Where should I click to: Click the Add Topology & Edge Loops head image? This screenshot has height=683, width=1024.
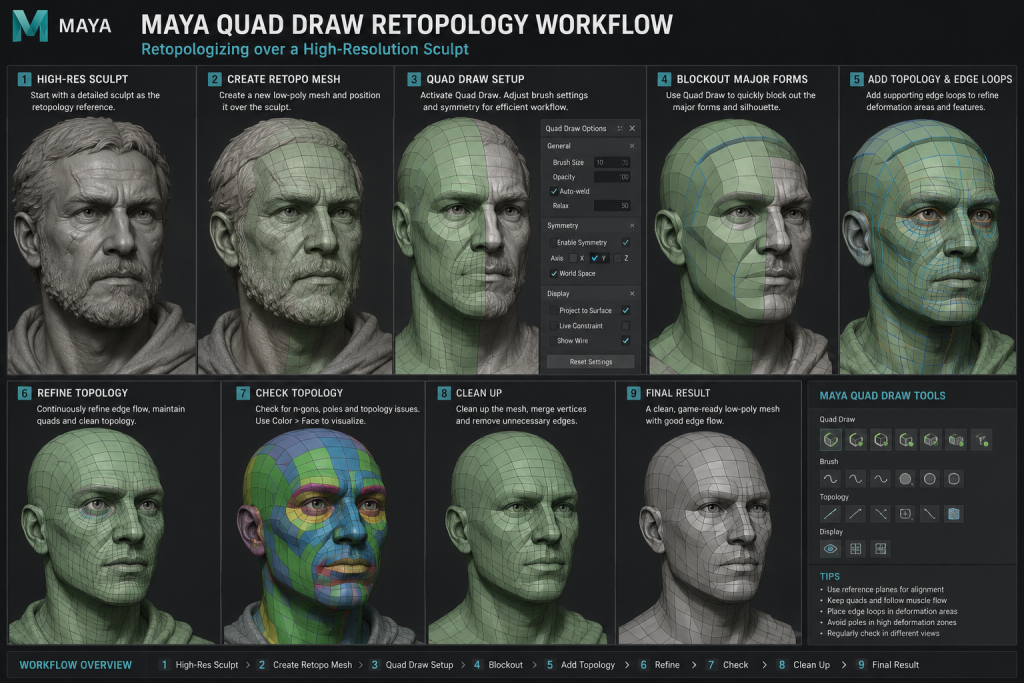coord(927,245)
